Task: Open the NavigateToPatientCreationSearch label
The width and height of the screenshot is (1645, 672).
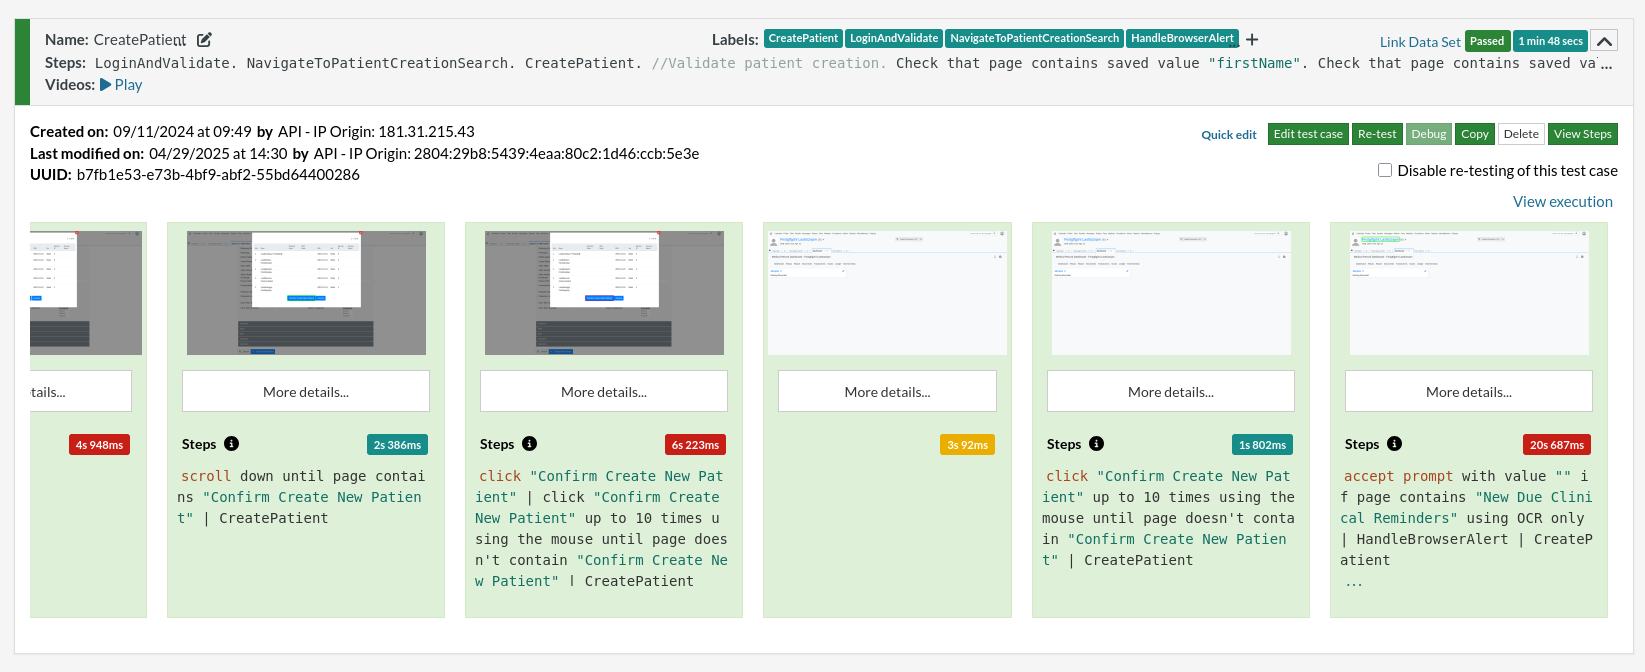Action: click(1034, 38)
